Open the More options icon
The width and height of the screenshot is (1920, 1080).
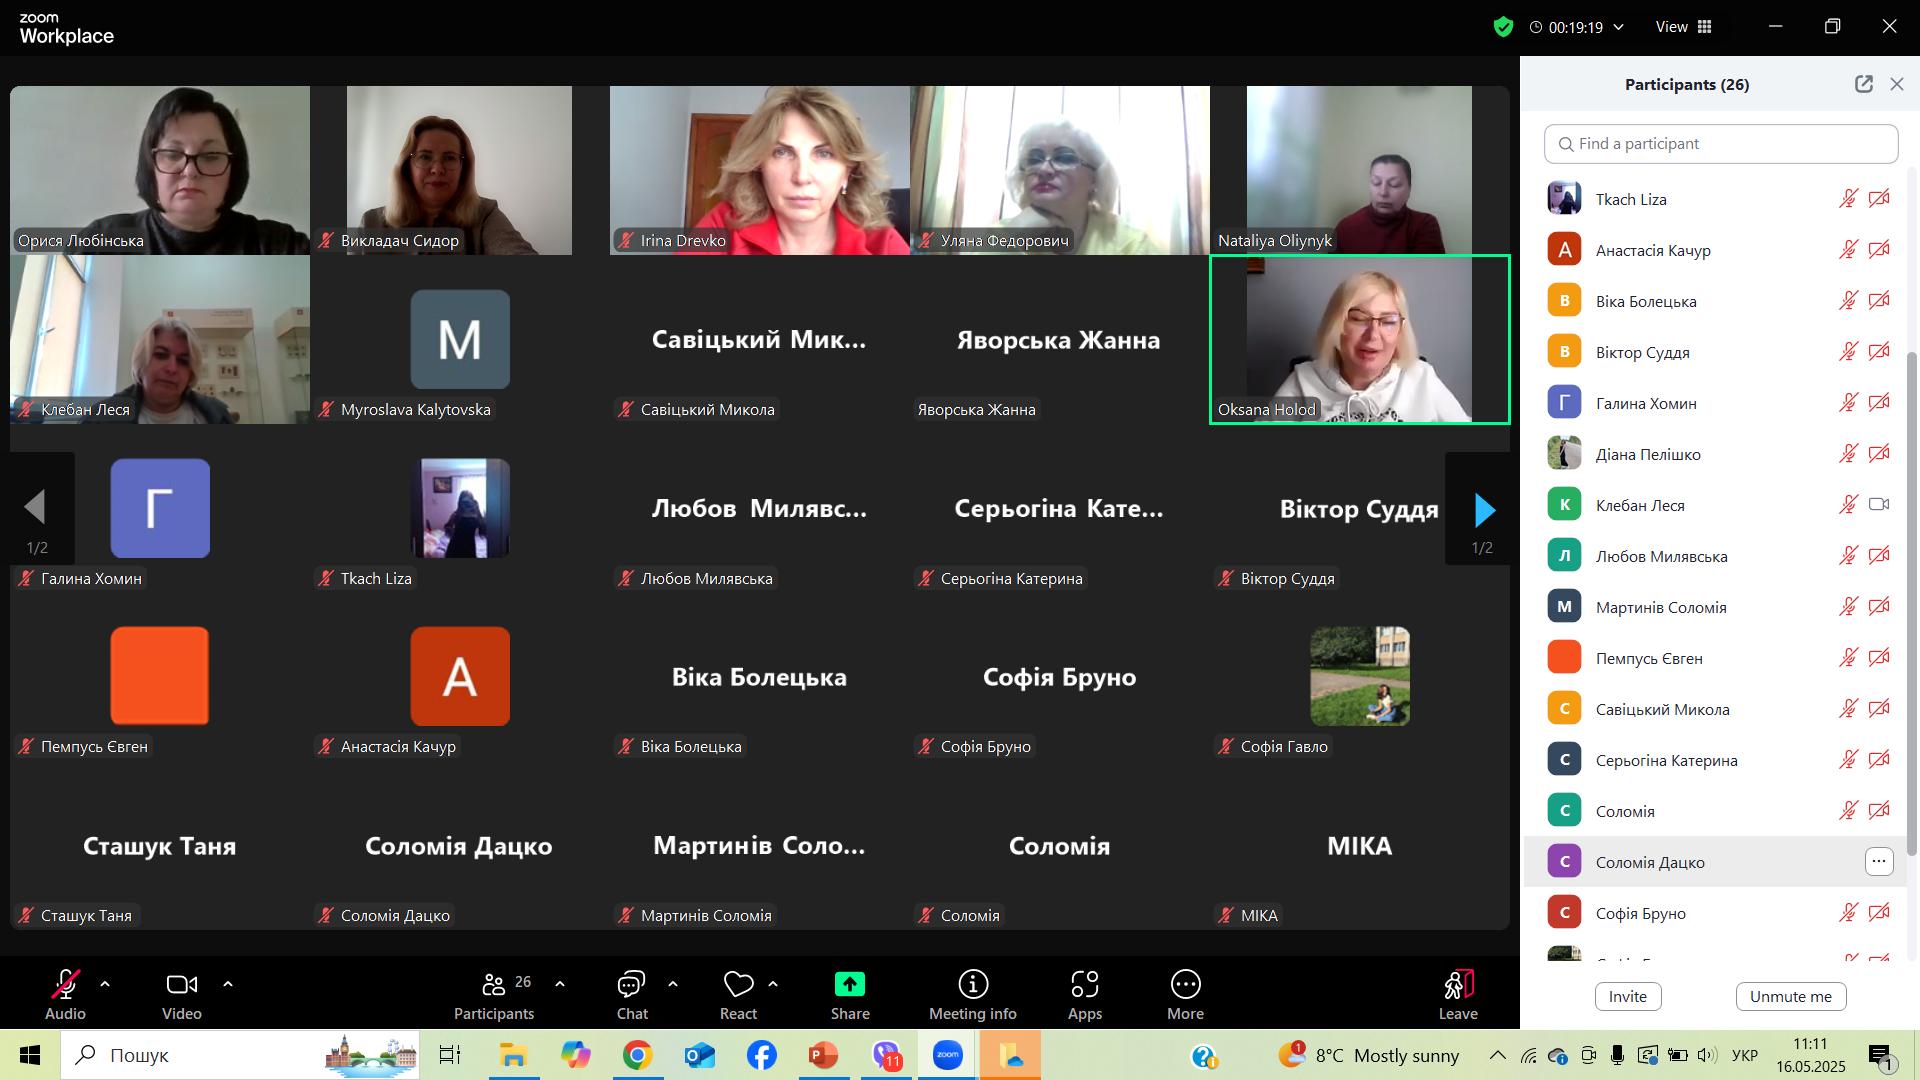(1186, 985)
